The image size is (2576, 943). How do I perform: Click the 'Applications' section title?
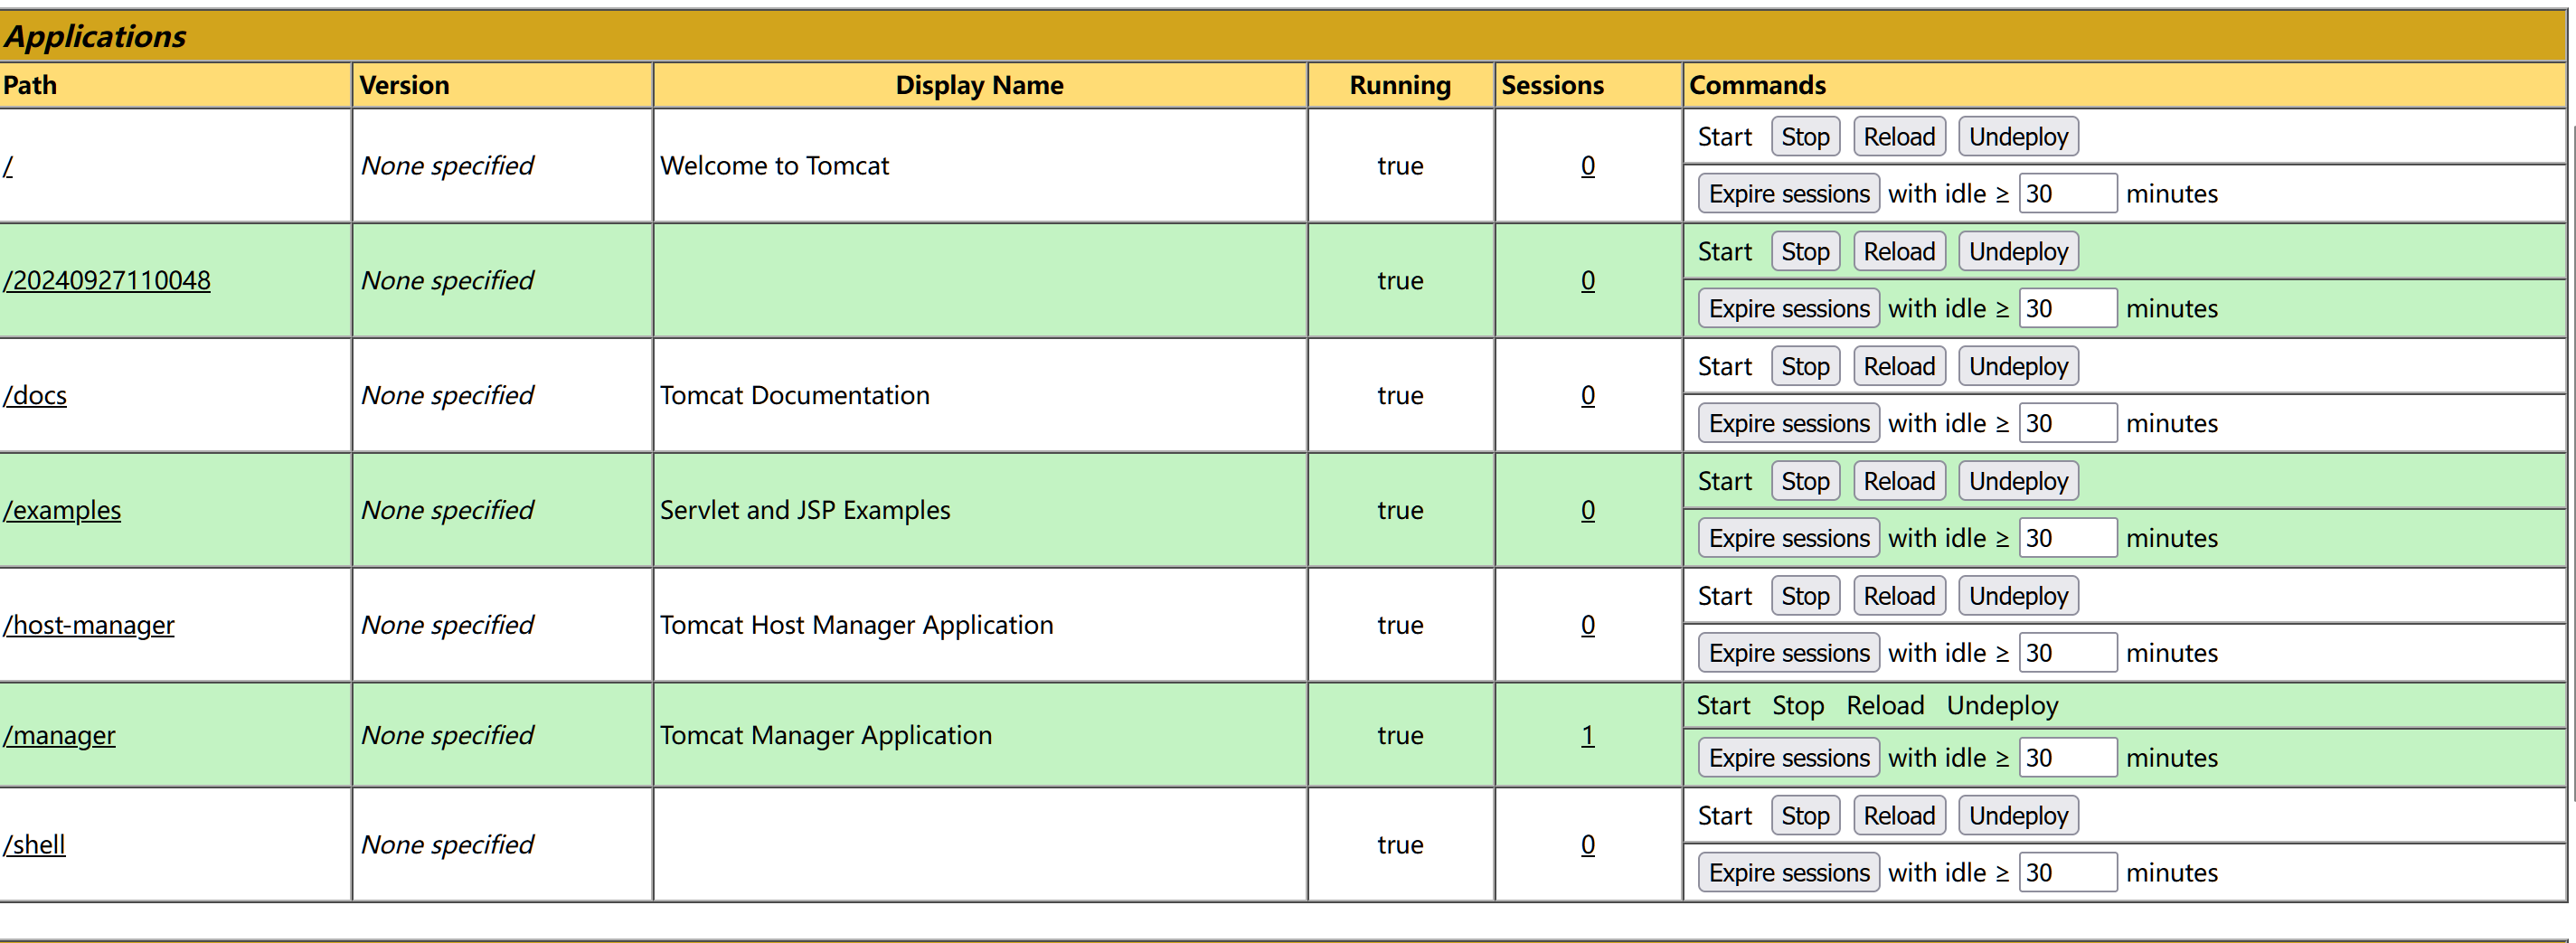(x=95, y=37)
